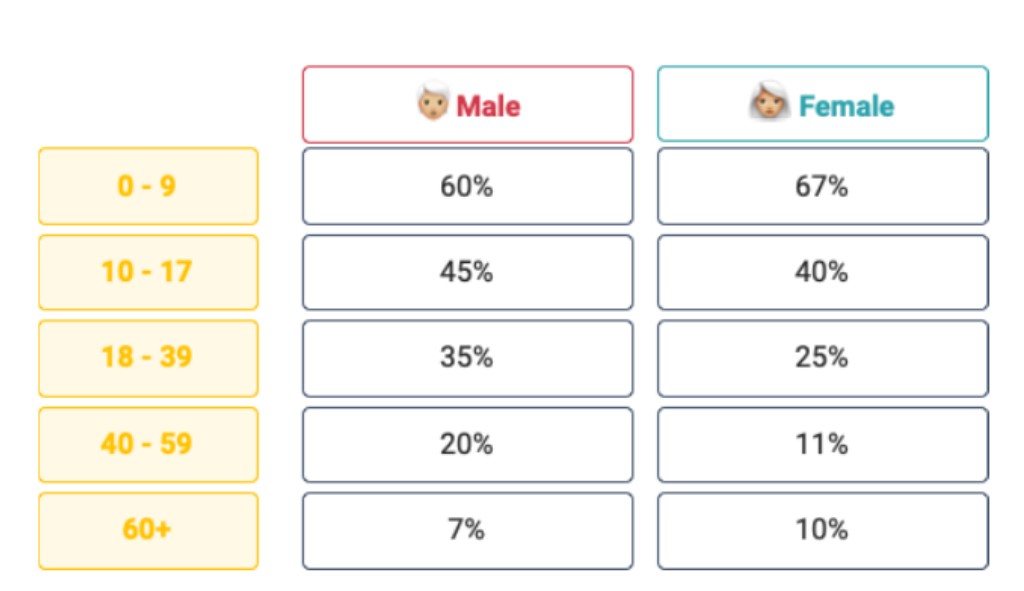1024x591 pixels.
Task: Pick the 40 - 59 age range
Action: 148,445
